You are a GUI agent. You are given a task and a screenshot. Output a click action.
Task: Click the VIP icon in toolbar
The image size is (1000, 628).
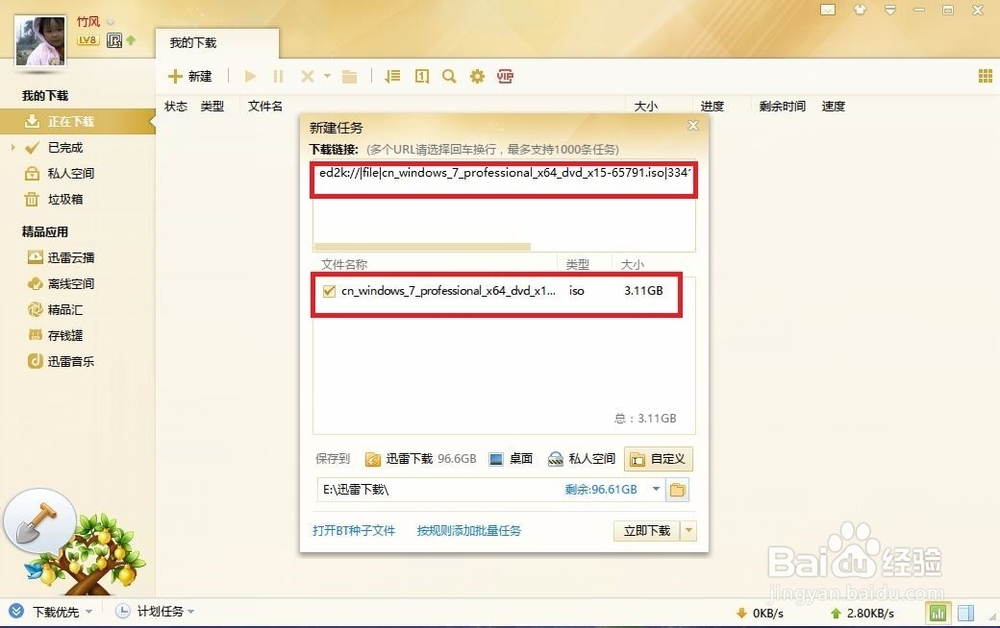tap(505, 77)
